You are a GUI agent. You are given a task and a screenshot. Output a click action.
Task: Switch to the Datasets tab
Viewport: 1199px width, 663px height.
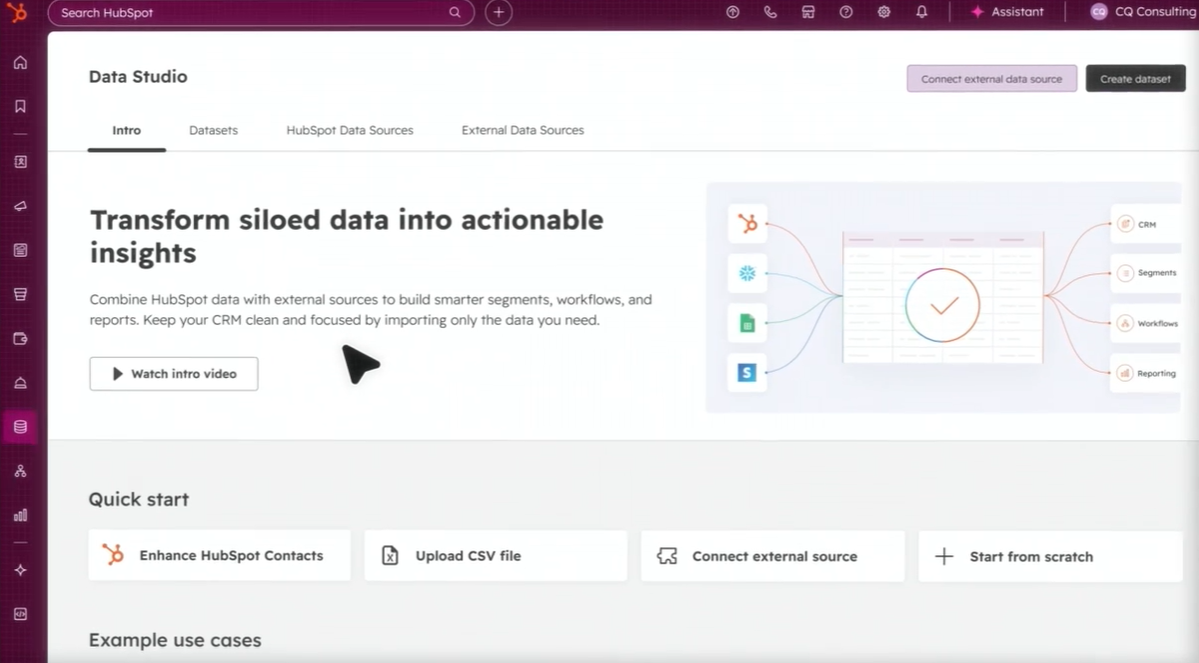pyautogui.click(x=213, y=131)
